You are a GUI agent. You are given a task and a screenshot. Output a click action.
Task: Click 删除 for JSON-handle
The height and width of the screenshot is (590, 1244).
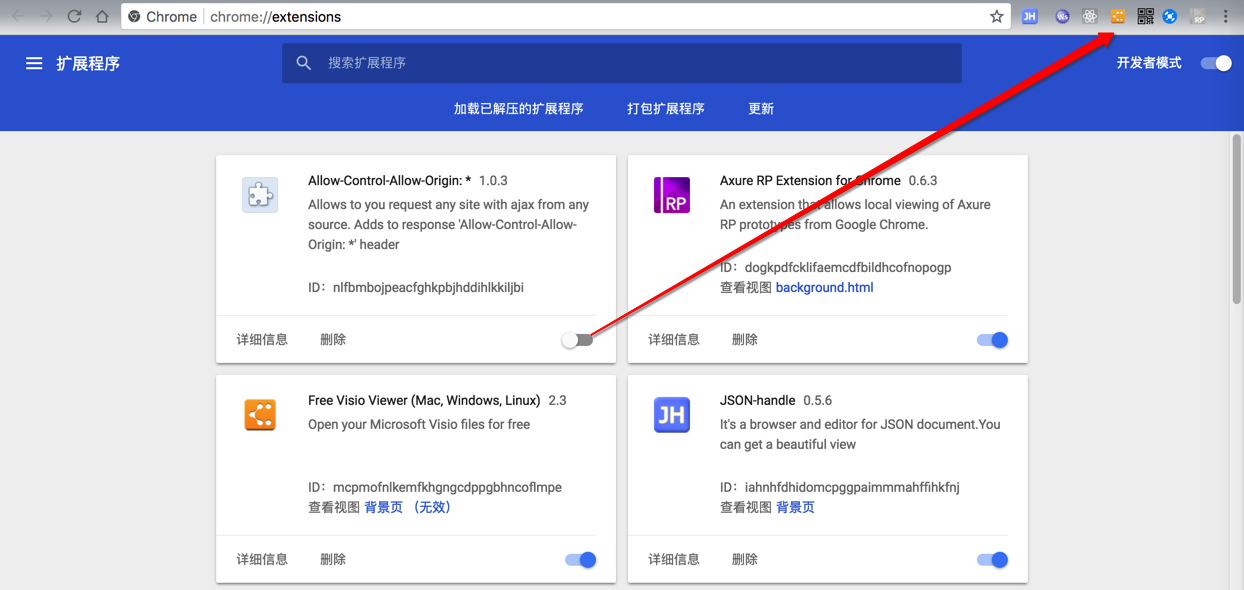coord(745,560)
